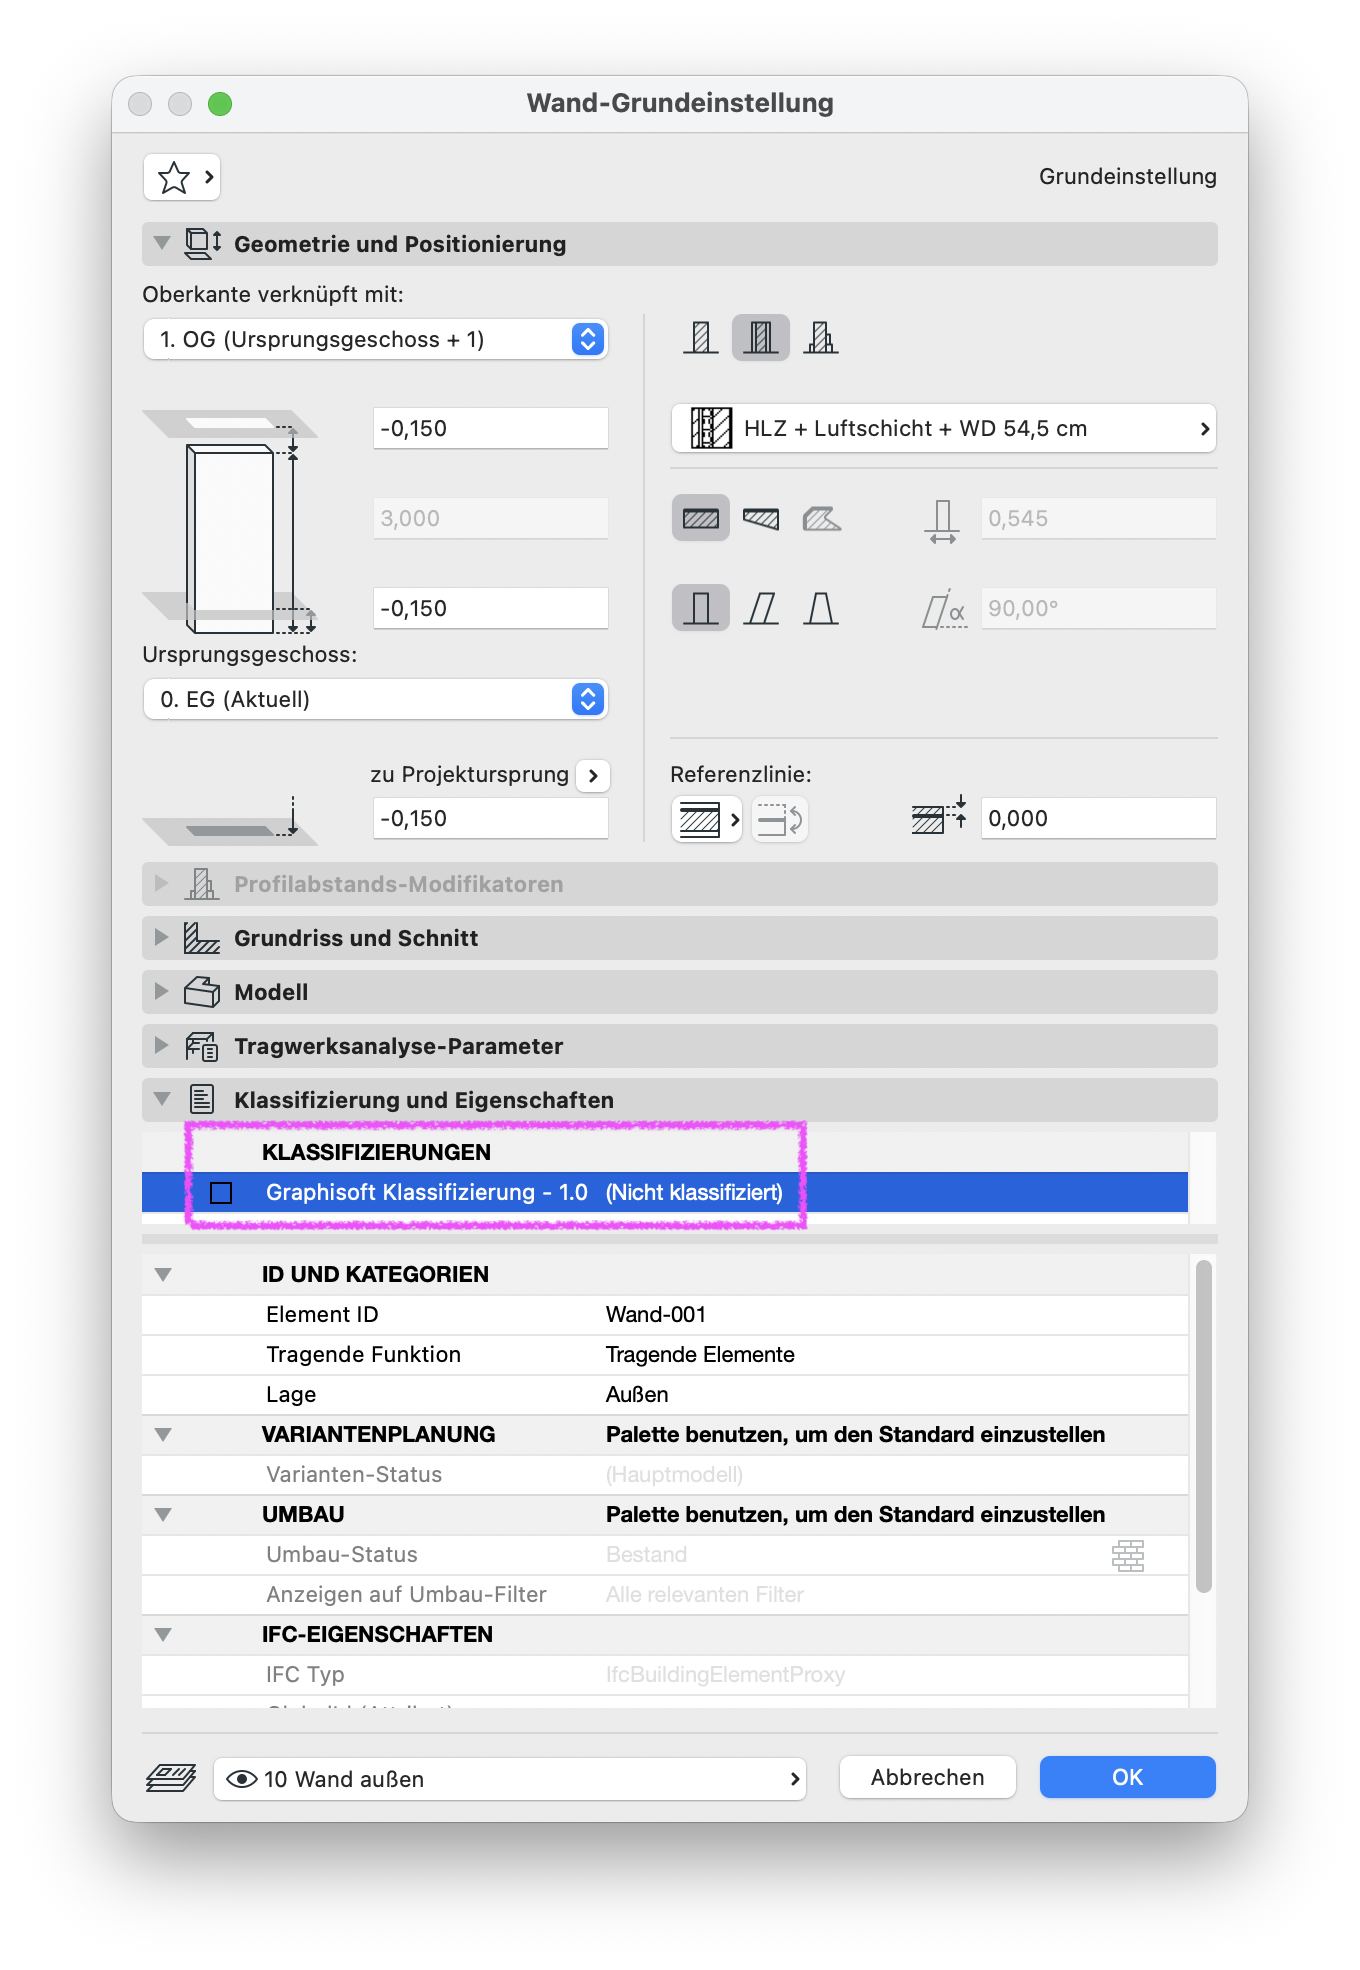
Task: Select the complex profile wall structure icon
Action: click(x=821, y=338)
